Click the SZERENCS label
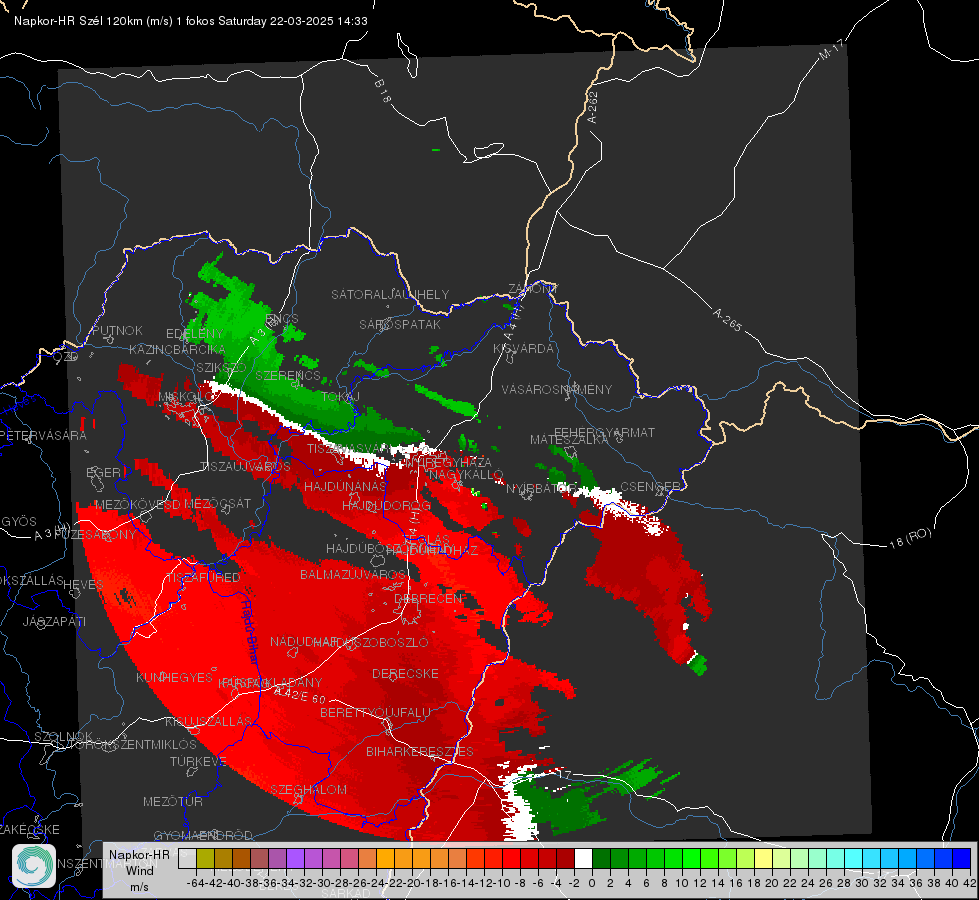This screenshot has height=900, width=979. (288, 375)
